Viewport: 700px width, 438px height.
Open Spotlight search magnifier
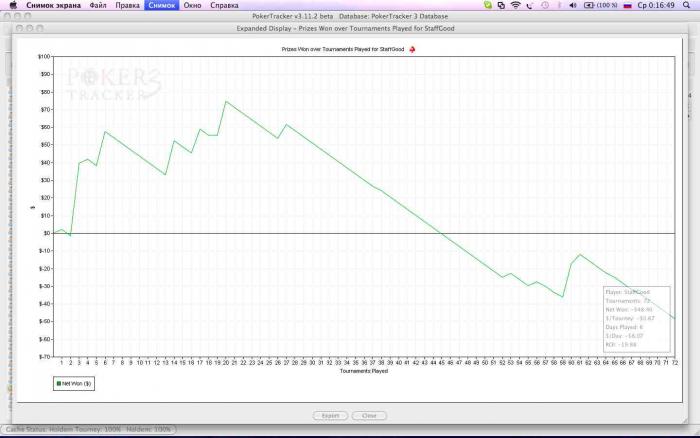686,5
